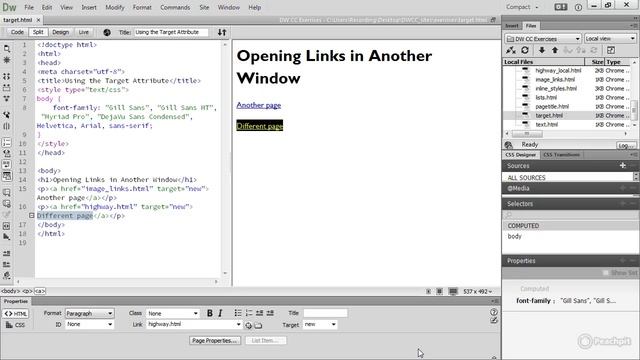Screen dimensions: 640x360
Task: Open the Target dropdown showing new
Action: pos(320,324)
